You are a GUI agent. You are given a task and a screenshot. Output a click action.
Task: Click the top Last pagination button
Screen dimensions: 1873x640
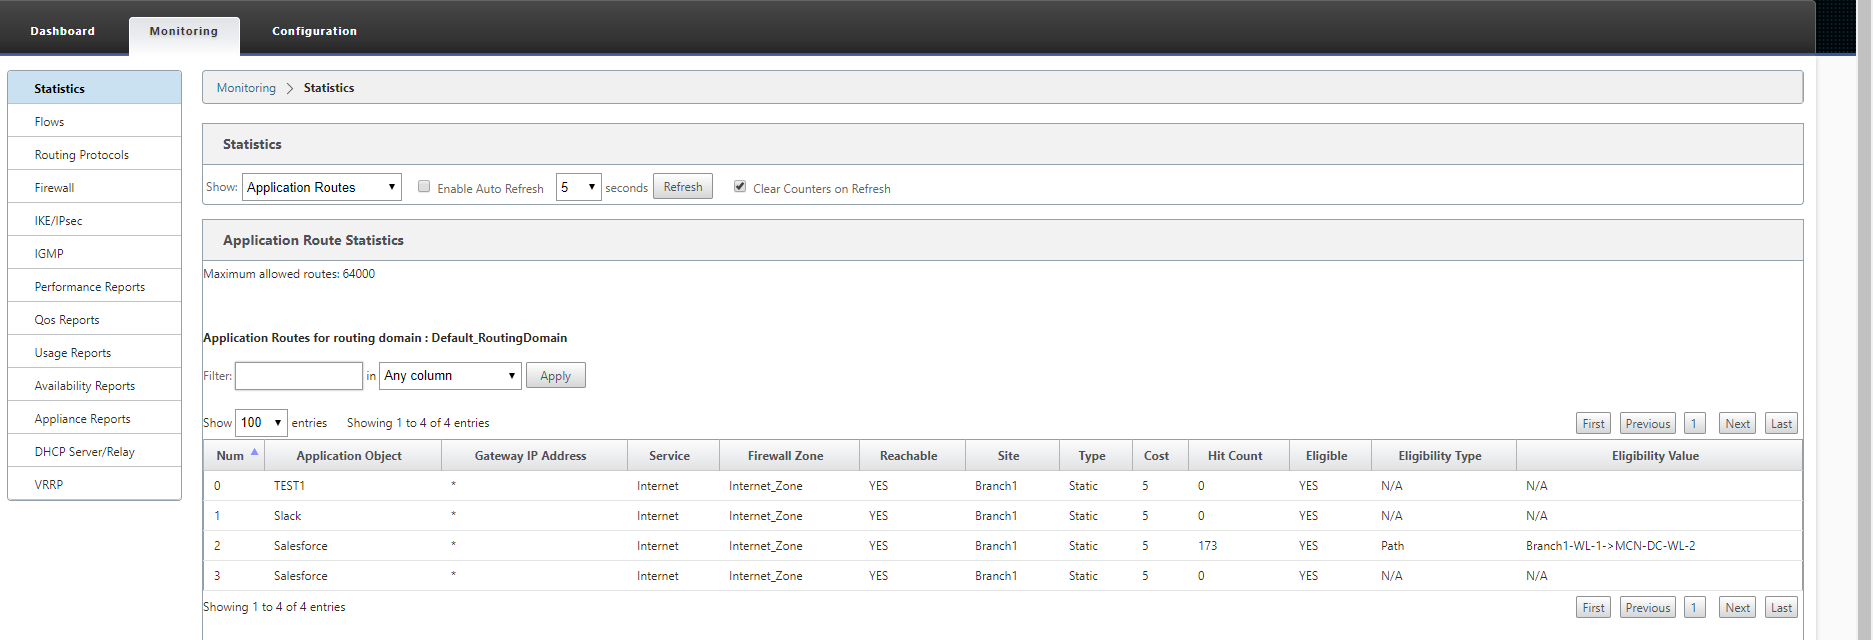click(x=1781, y=424)
